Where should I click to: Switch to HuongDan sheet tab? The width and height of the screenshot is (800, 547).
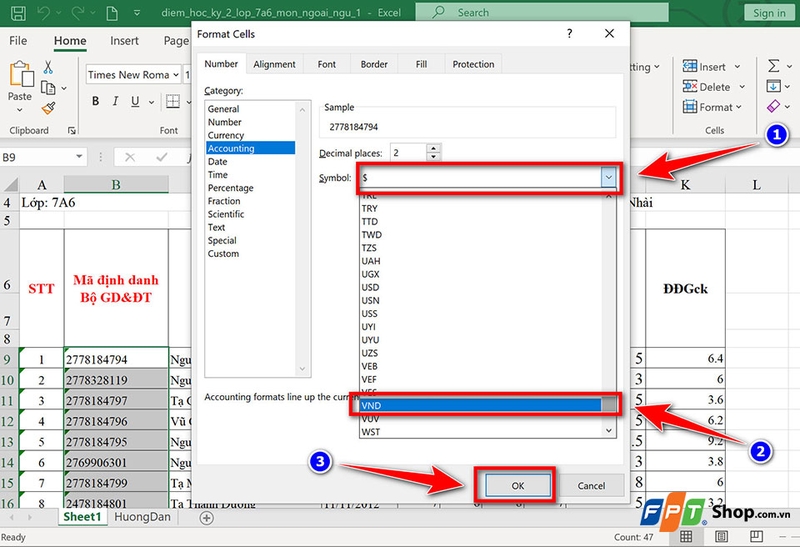click(x=142, y=517)
